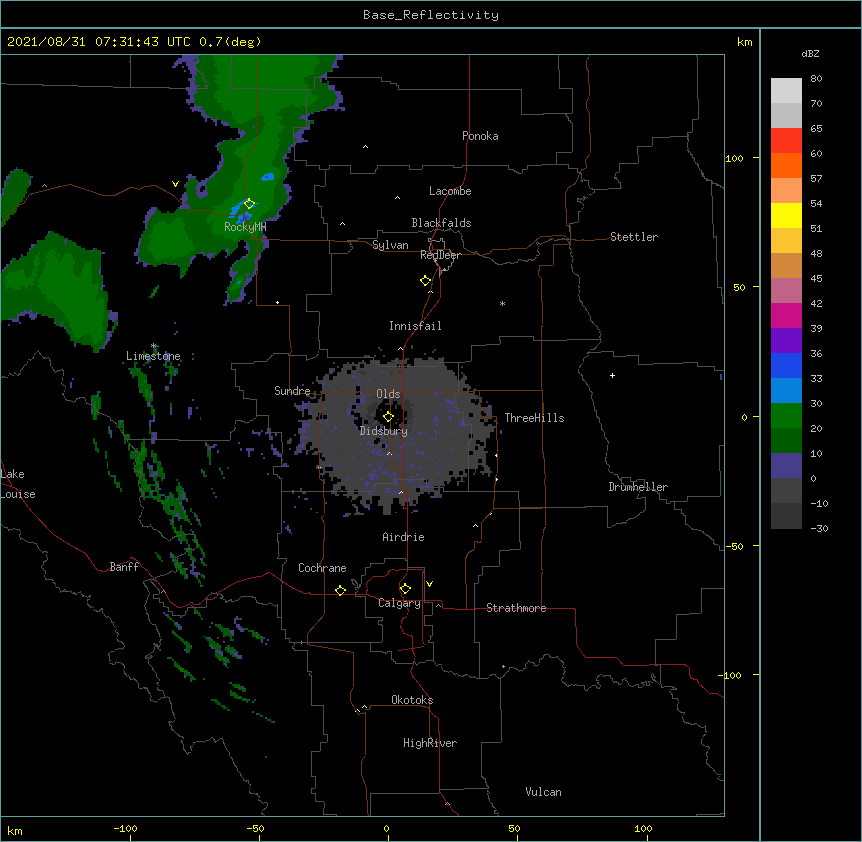Click the Sundre label
862x842 pixels.
tap(292, 391)
